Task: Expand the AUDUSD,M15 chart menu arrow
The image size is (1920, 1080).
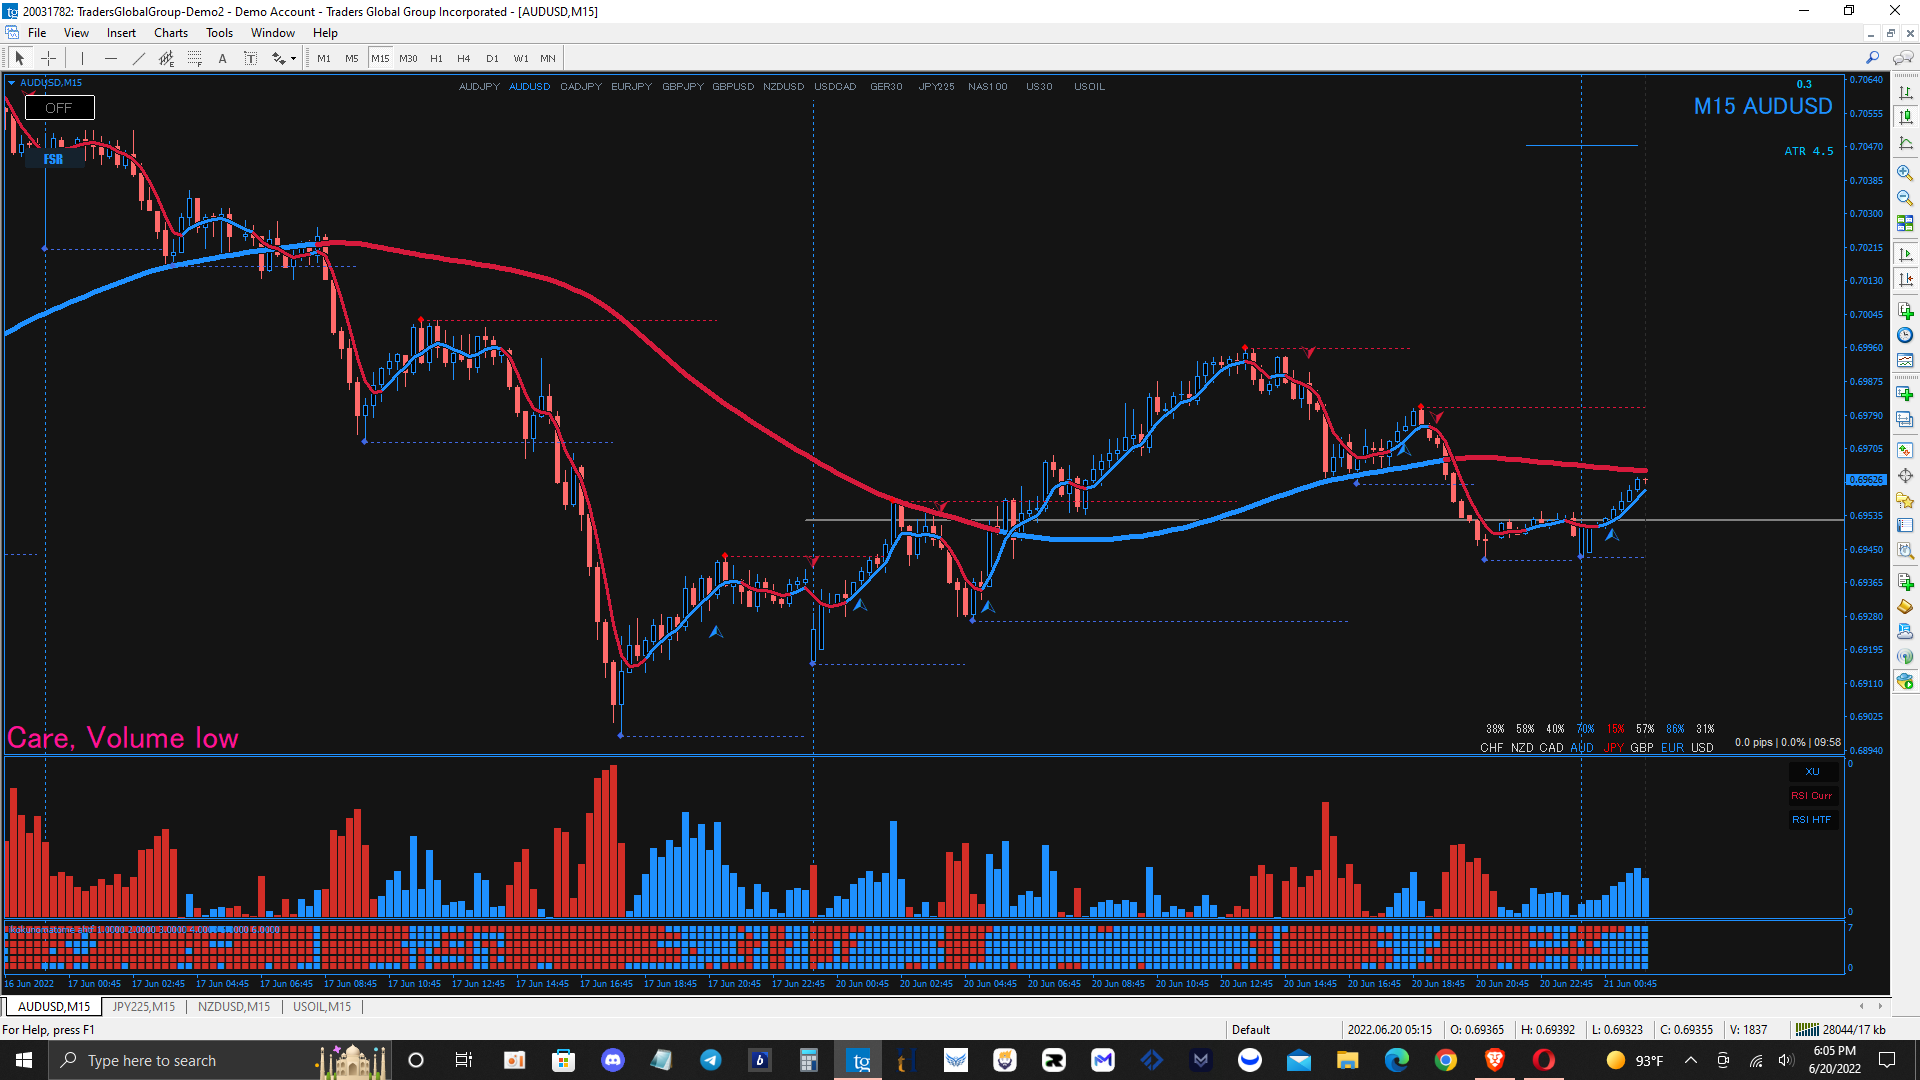Action: pyautogui.click(x=11, y=83)
